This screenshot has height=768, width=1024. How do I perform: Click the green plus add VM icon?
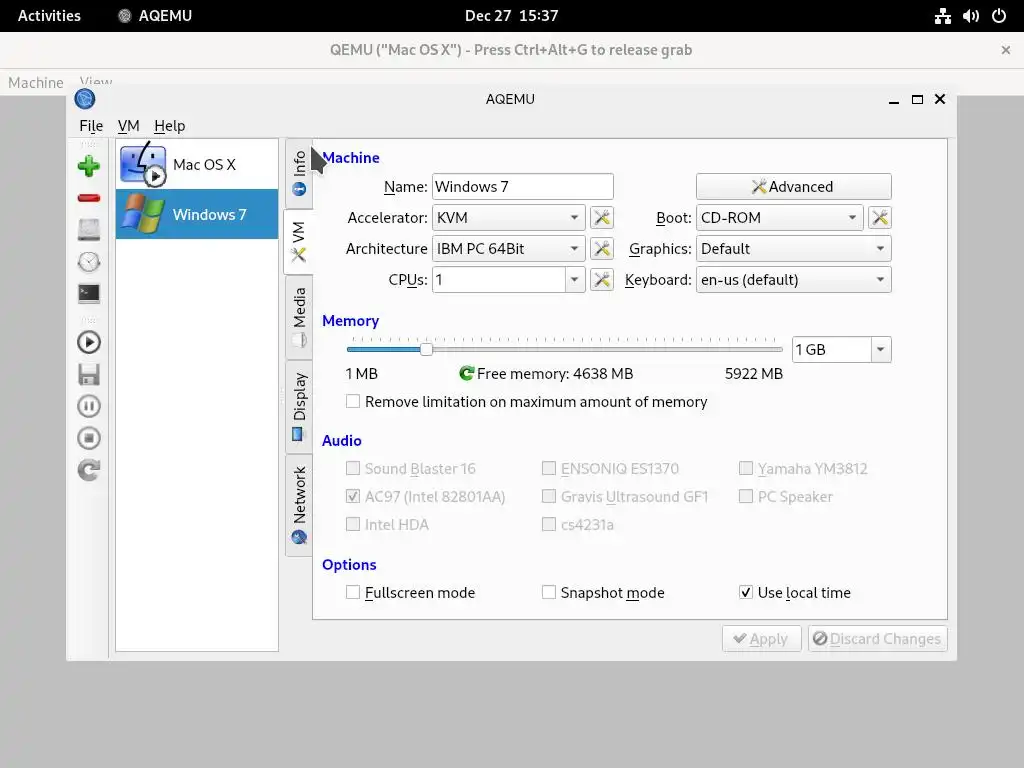[89, 167]
